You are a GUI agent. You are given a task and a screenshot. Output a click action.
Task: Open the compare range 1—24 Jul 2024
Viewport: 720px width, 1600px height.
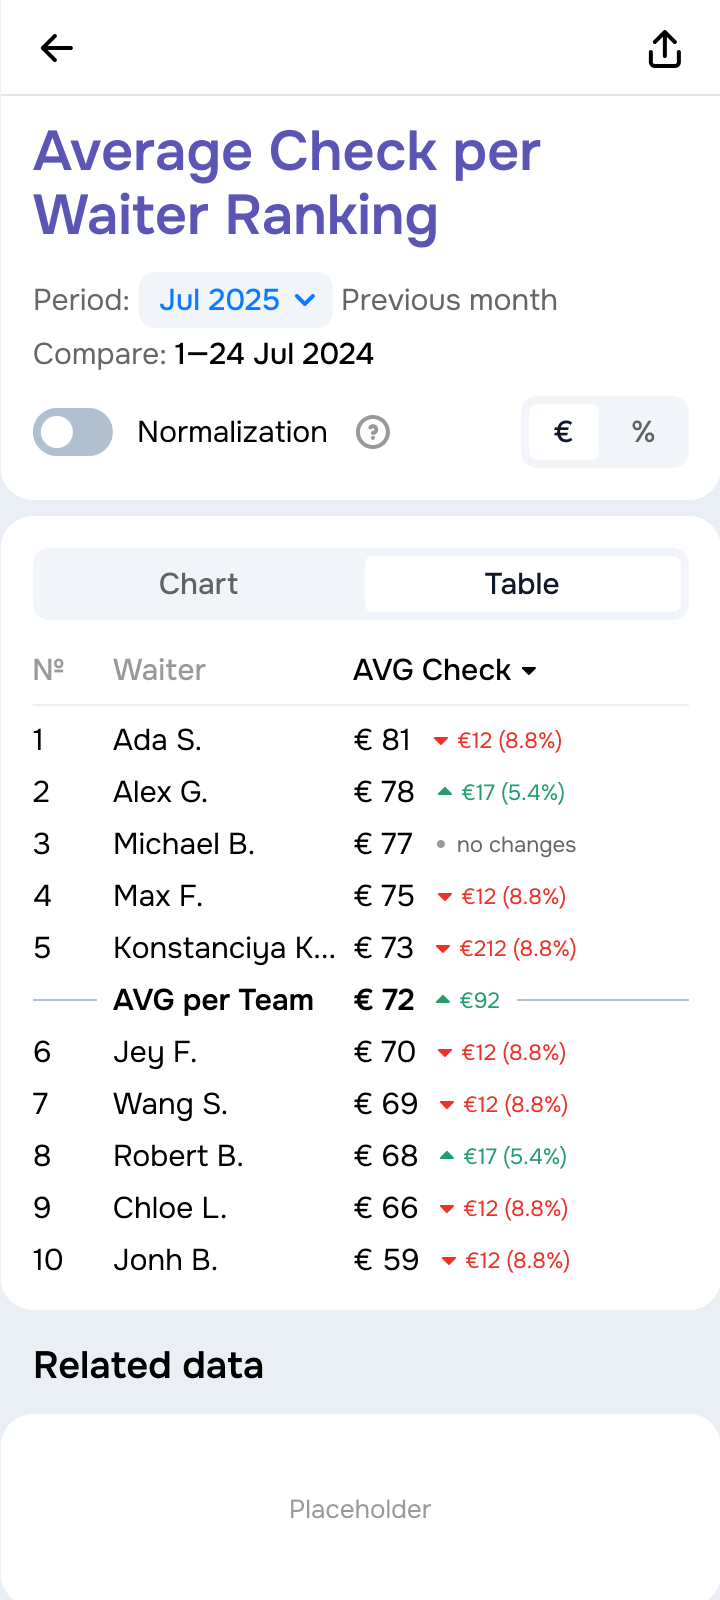[x=273, y=354]
